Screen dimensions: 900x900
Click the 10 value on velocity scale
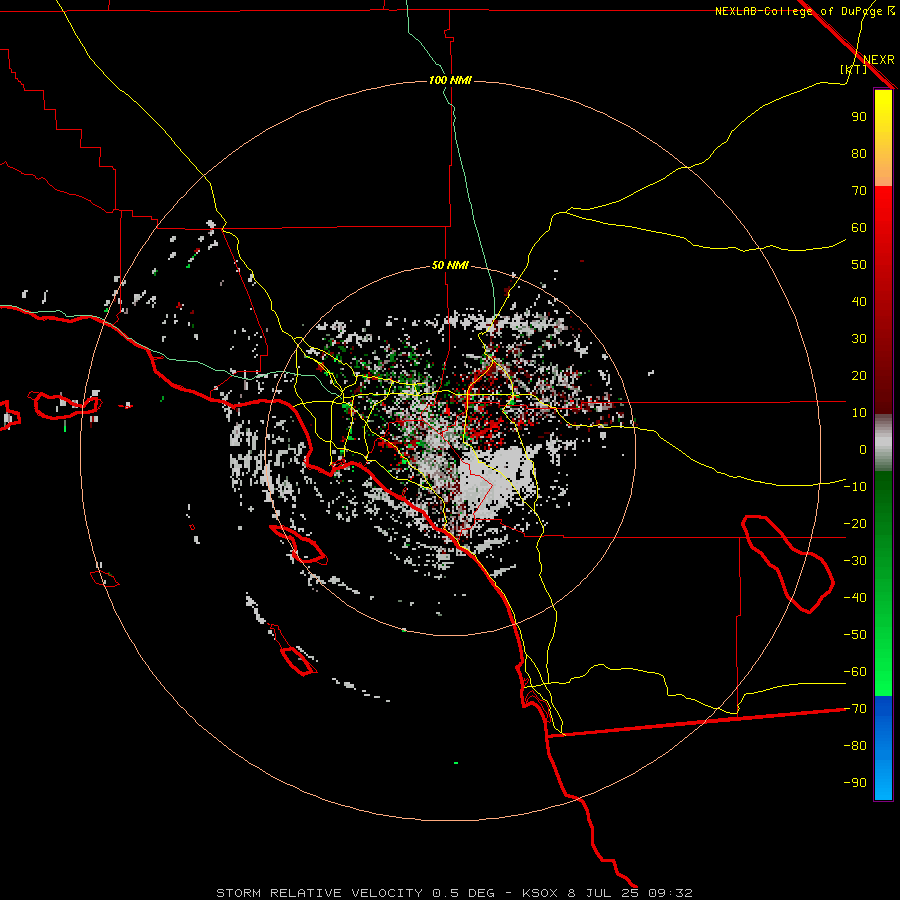click(859, 413)
